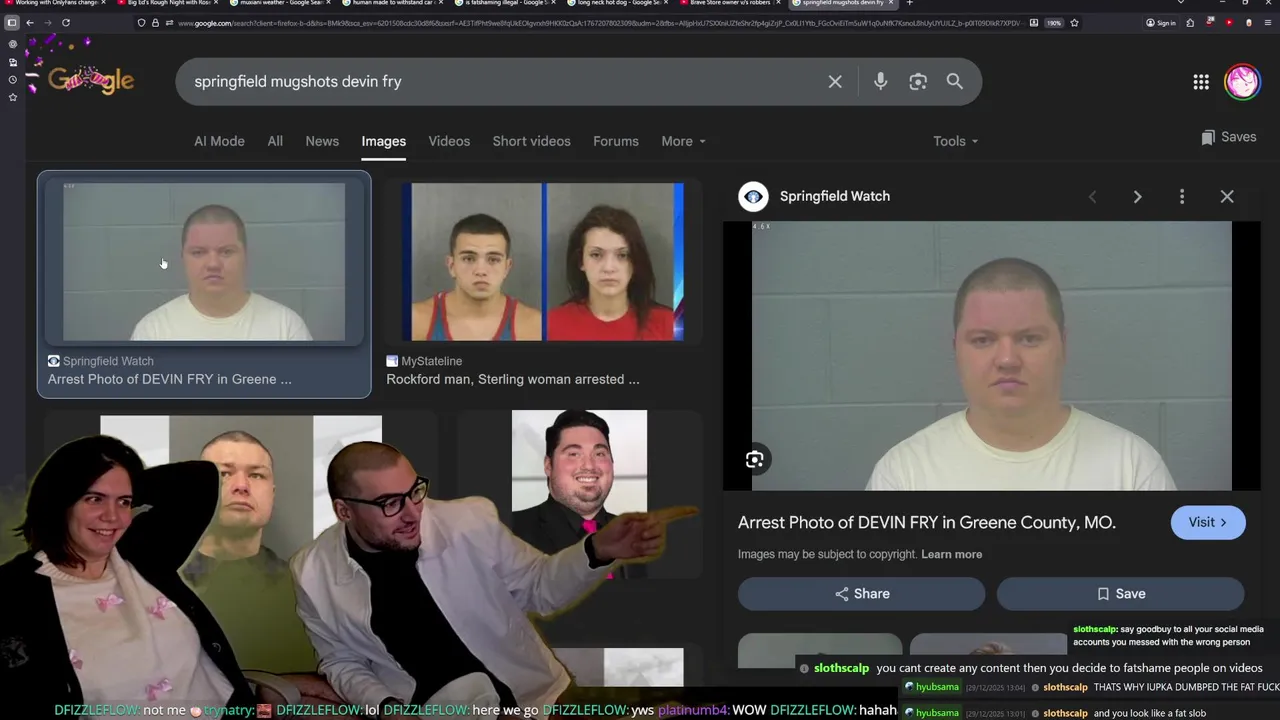The width and height of the screenshot is (1280, 720).
Task: Open the shield tracking protection icon
Action: (x=141, y=23)
